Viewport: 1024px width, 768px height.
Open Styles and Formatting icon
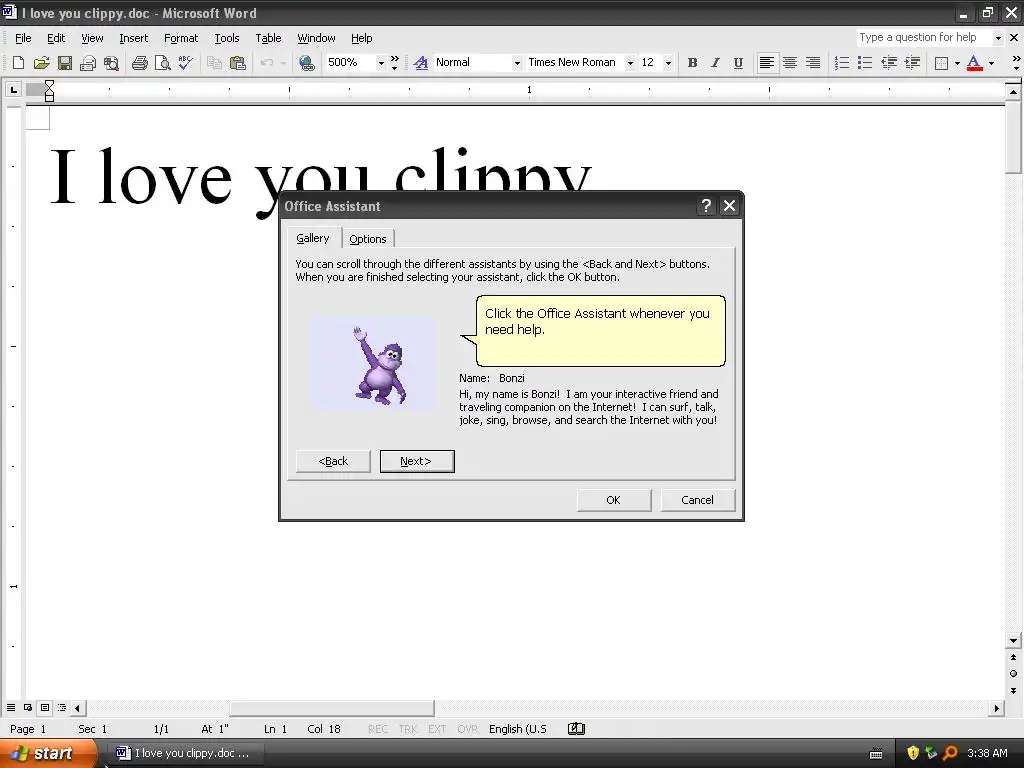421,63
